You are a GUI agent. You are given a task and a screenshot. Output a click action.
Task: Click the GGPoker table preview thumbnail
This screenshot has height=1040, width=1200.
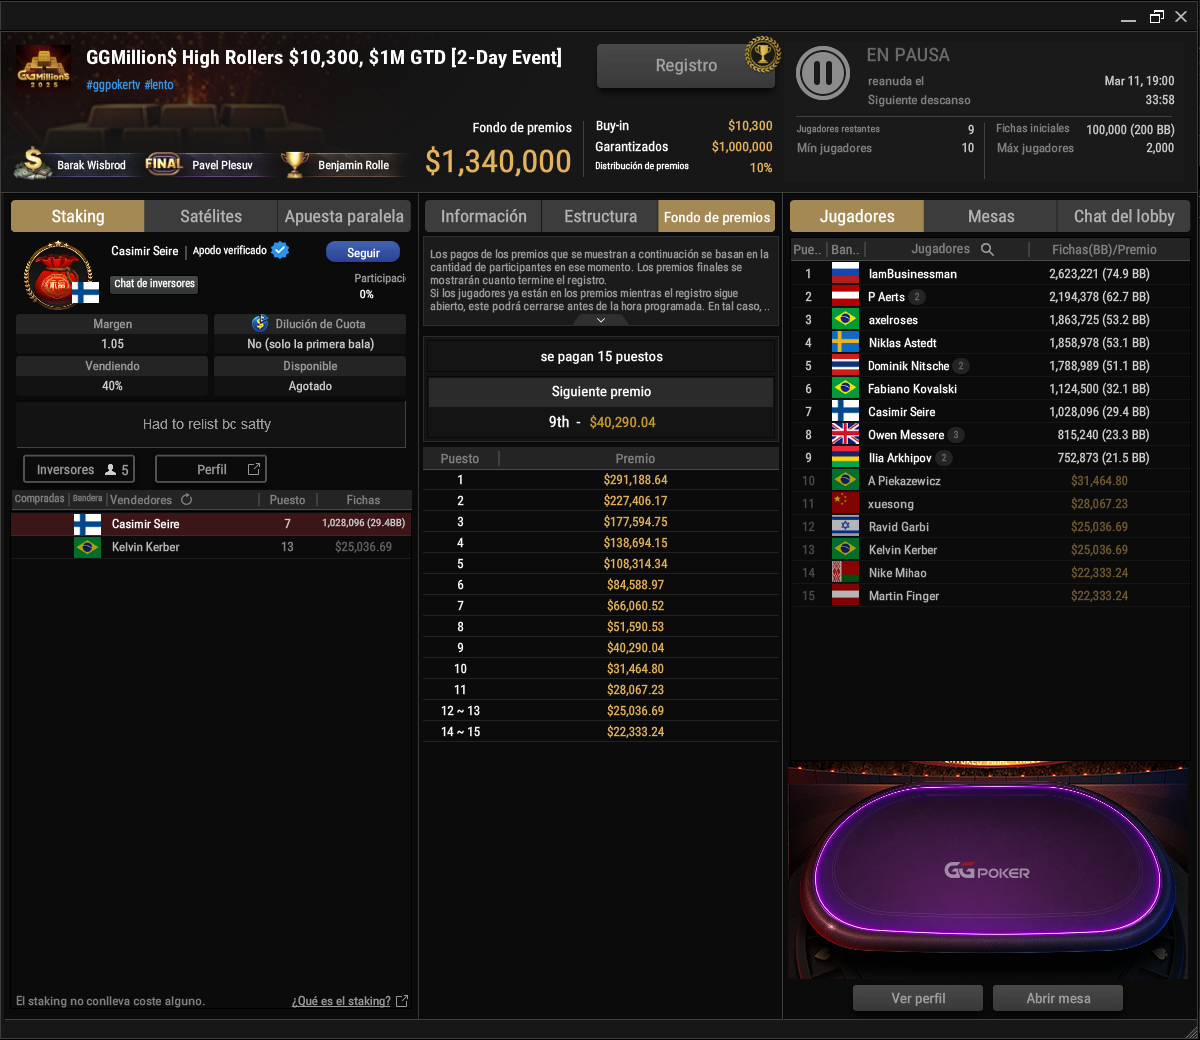click(988, 870)
